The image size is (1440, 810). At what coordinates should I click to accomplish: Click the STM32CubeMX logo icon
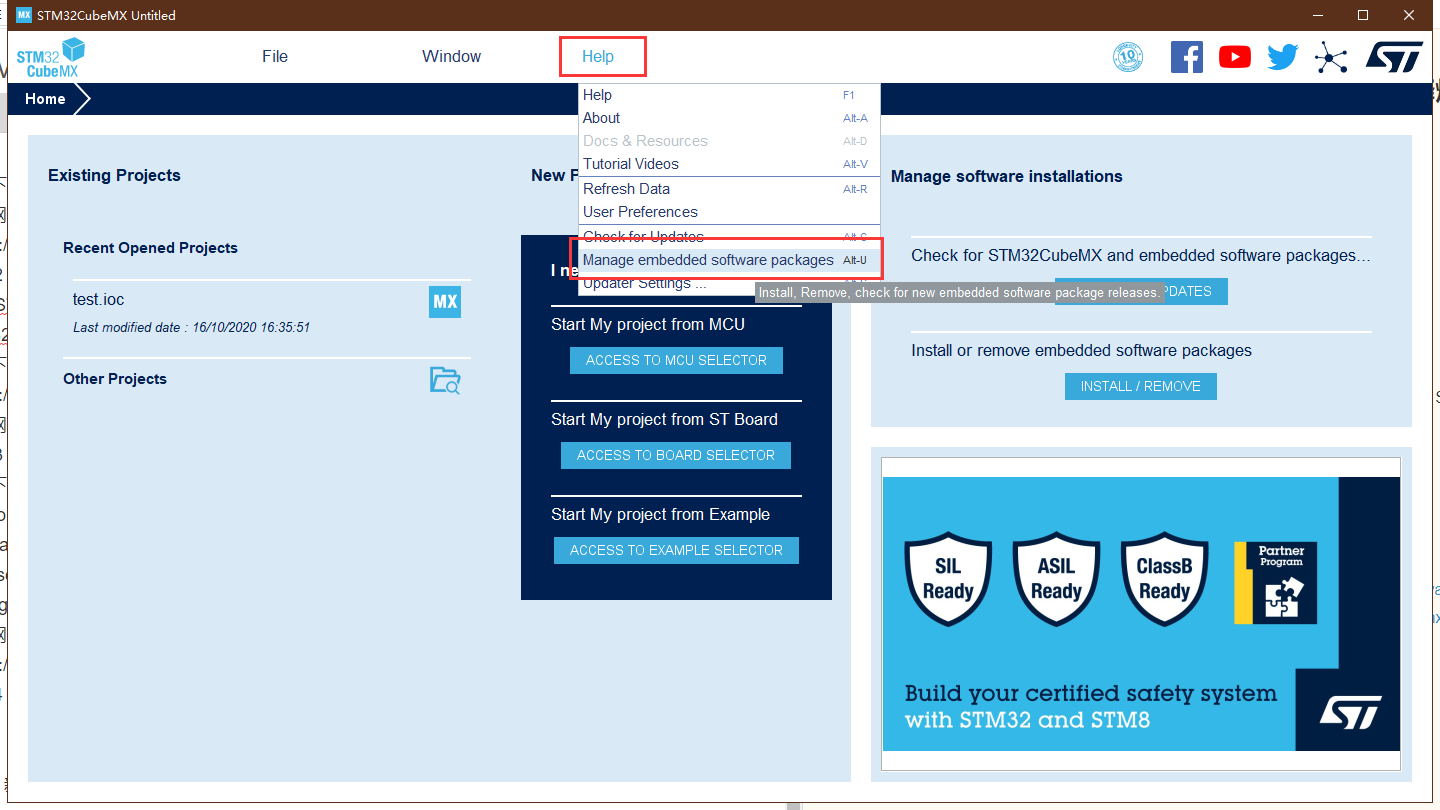pos(50,57)
